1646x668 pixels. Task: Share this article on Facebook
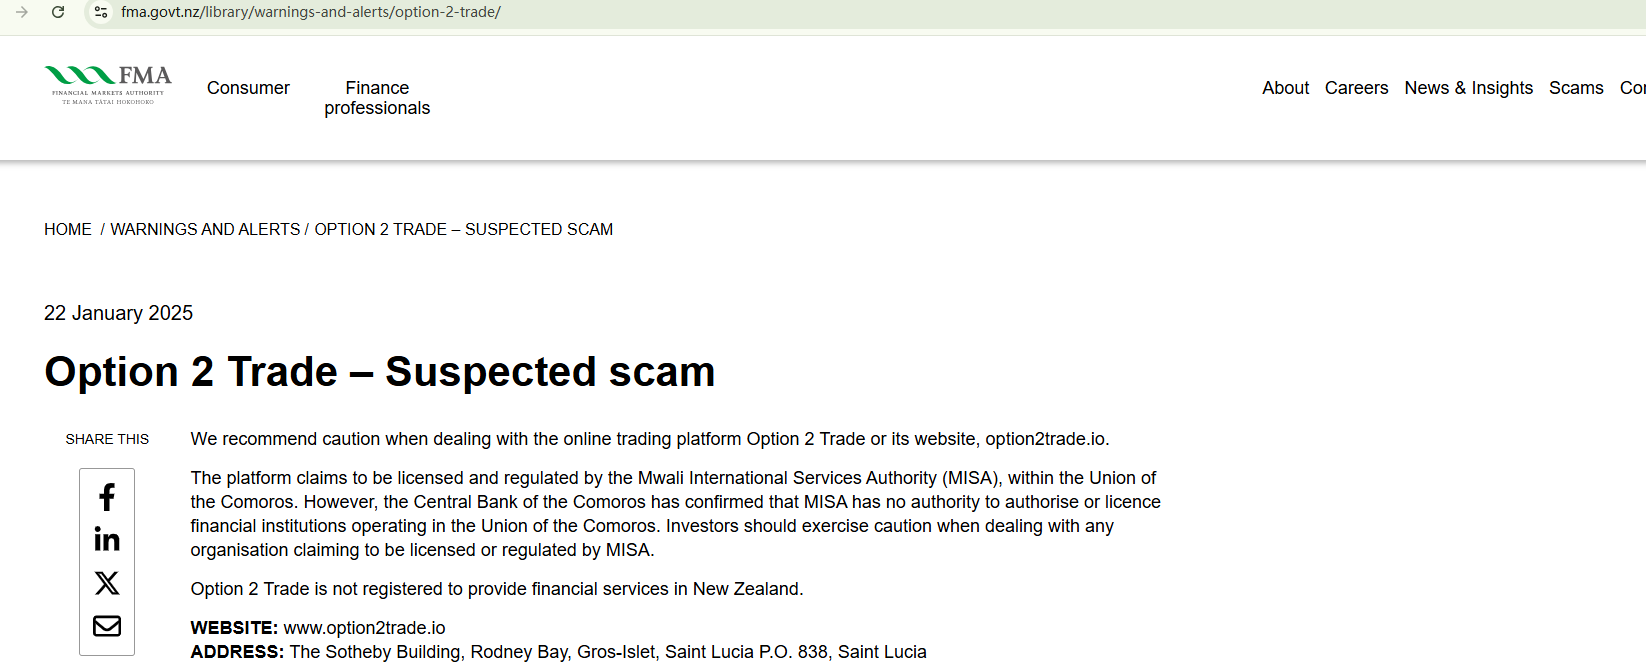(x=107, y=497)
